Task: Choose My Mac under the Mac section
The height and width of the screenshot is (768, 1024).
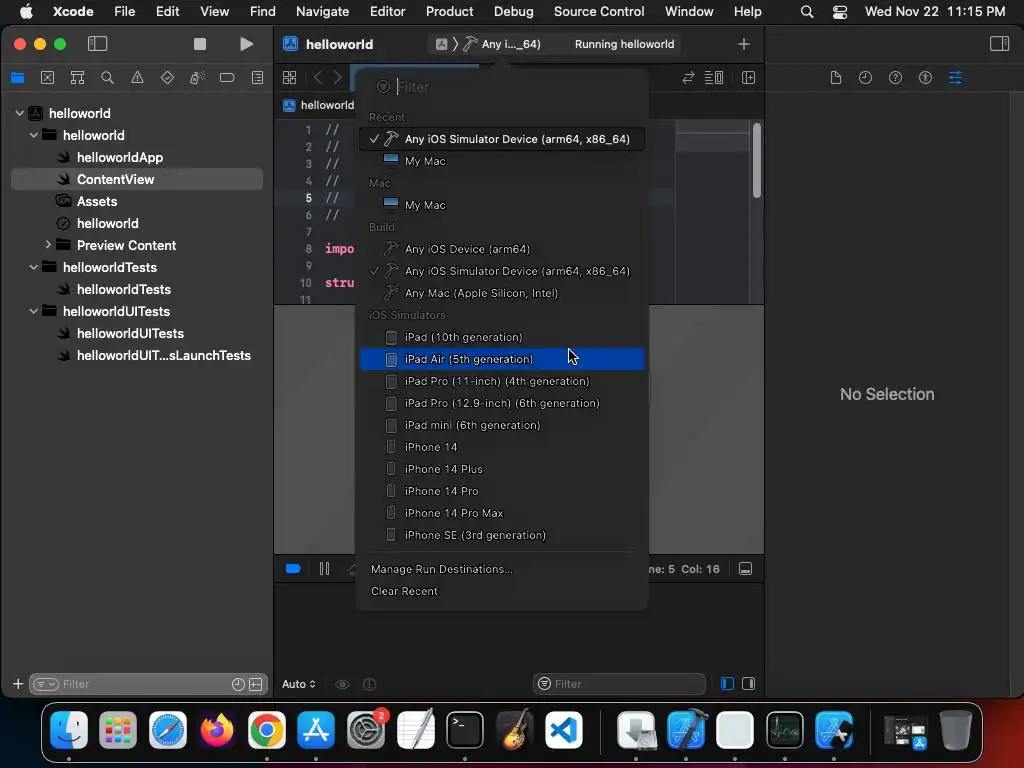Action: [x=502, y=205]
